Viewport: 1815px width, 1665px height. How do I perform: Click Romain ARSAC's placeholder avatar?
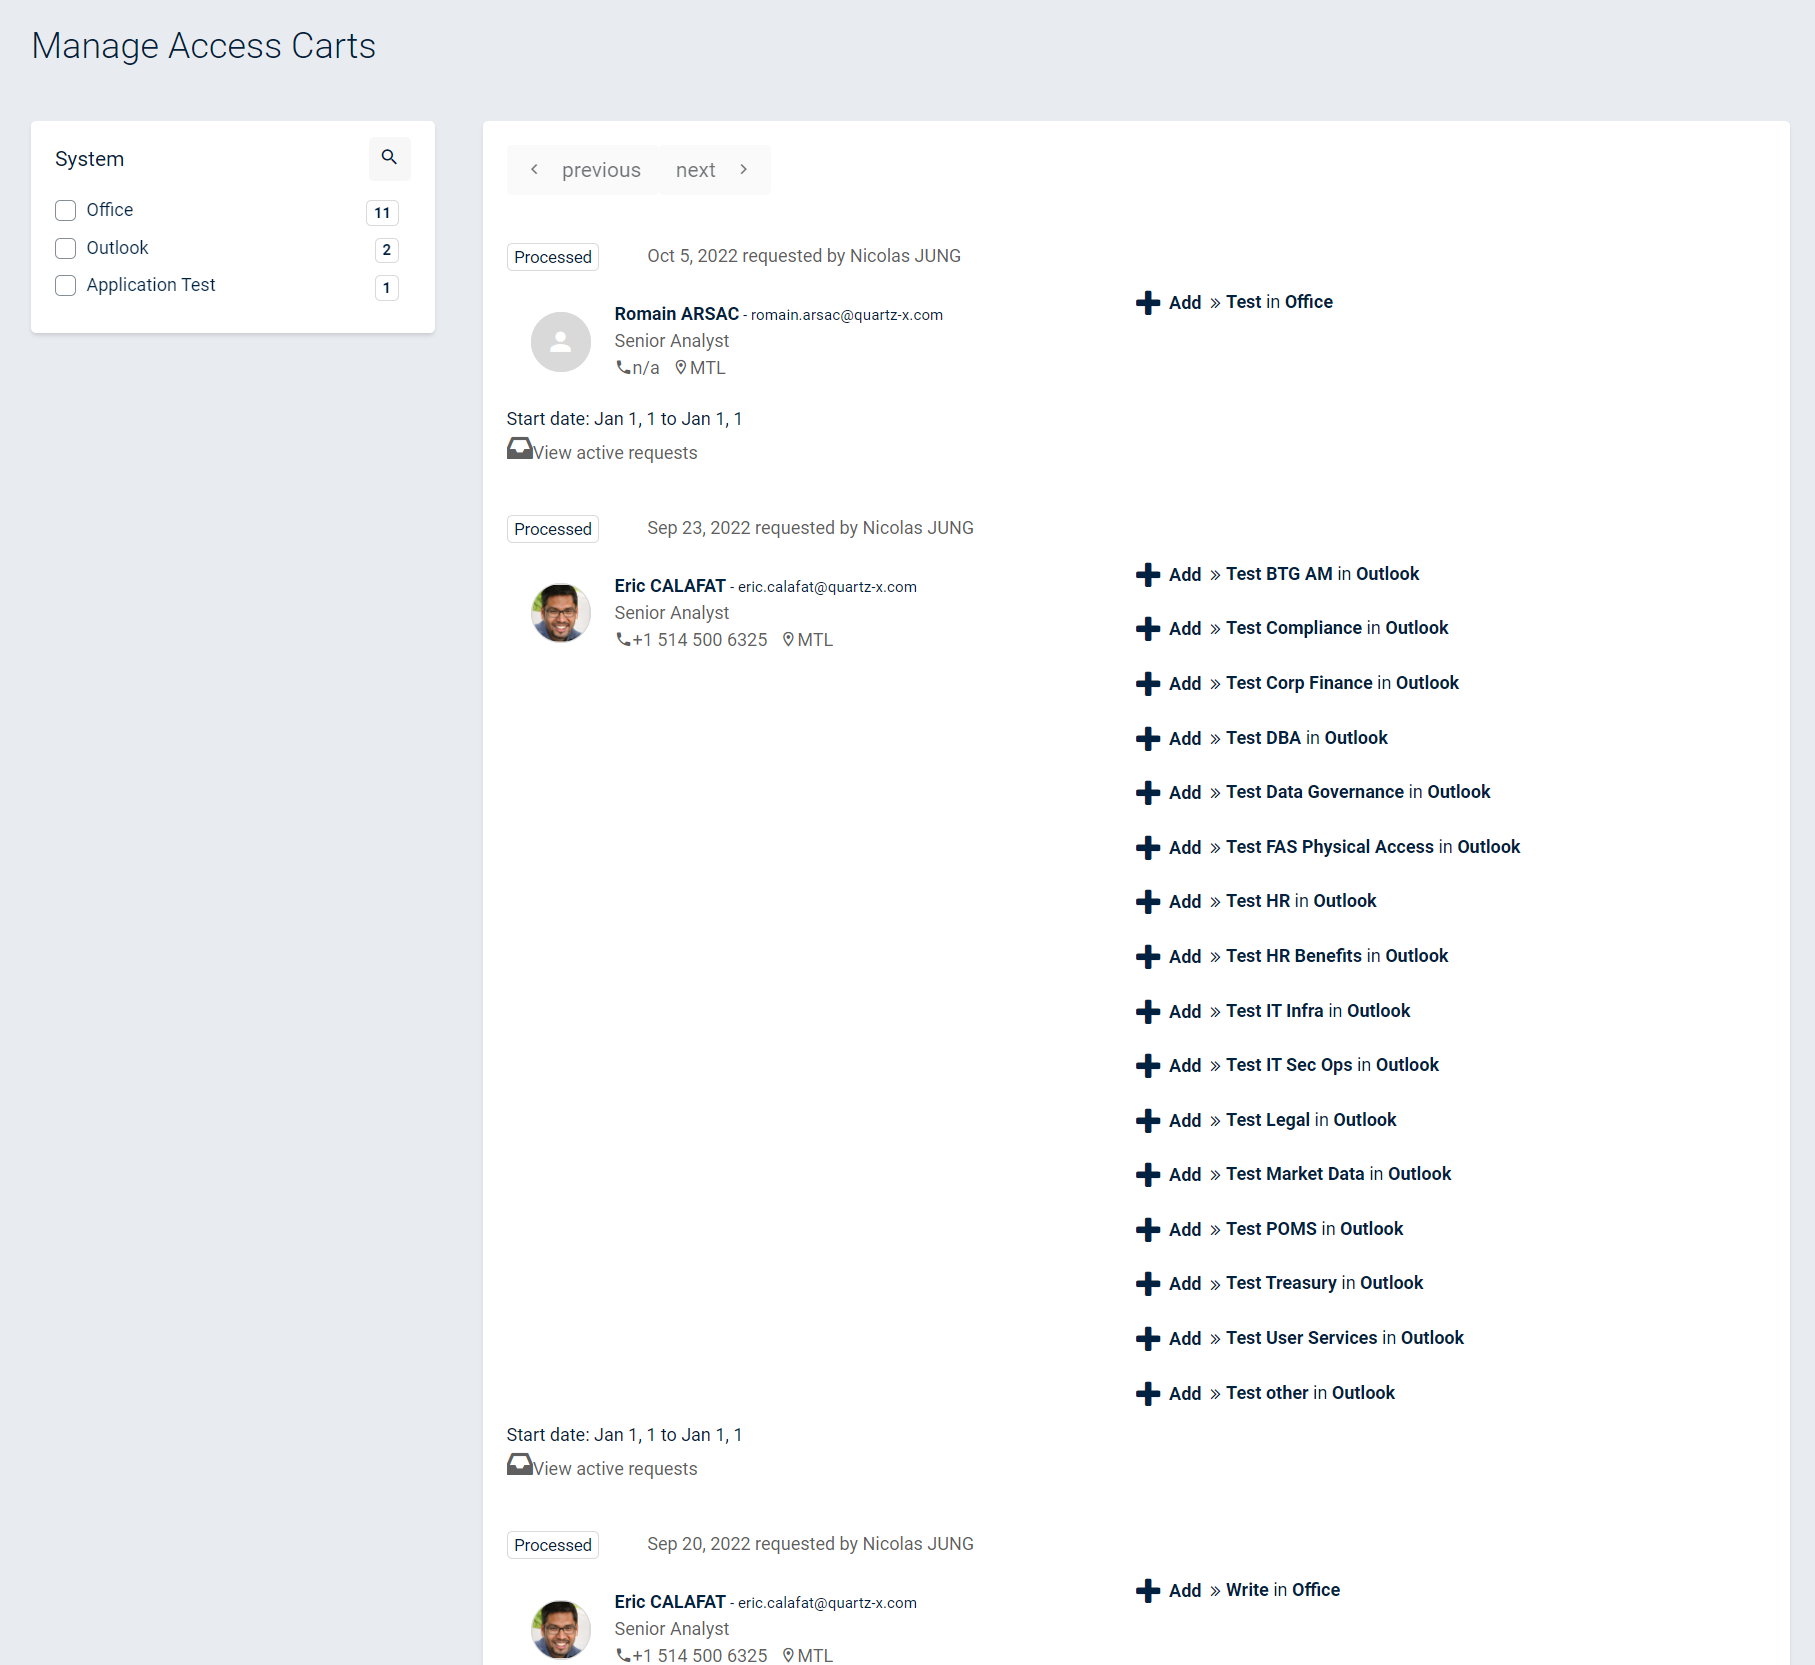pyautogui.click(x=560, y=342)
